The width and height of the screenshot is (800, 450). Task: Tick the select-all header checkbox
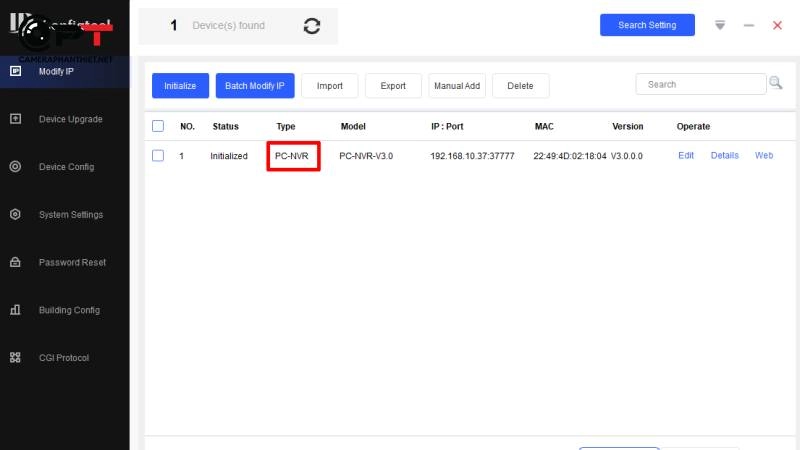coord(158,126)
